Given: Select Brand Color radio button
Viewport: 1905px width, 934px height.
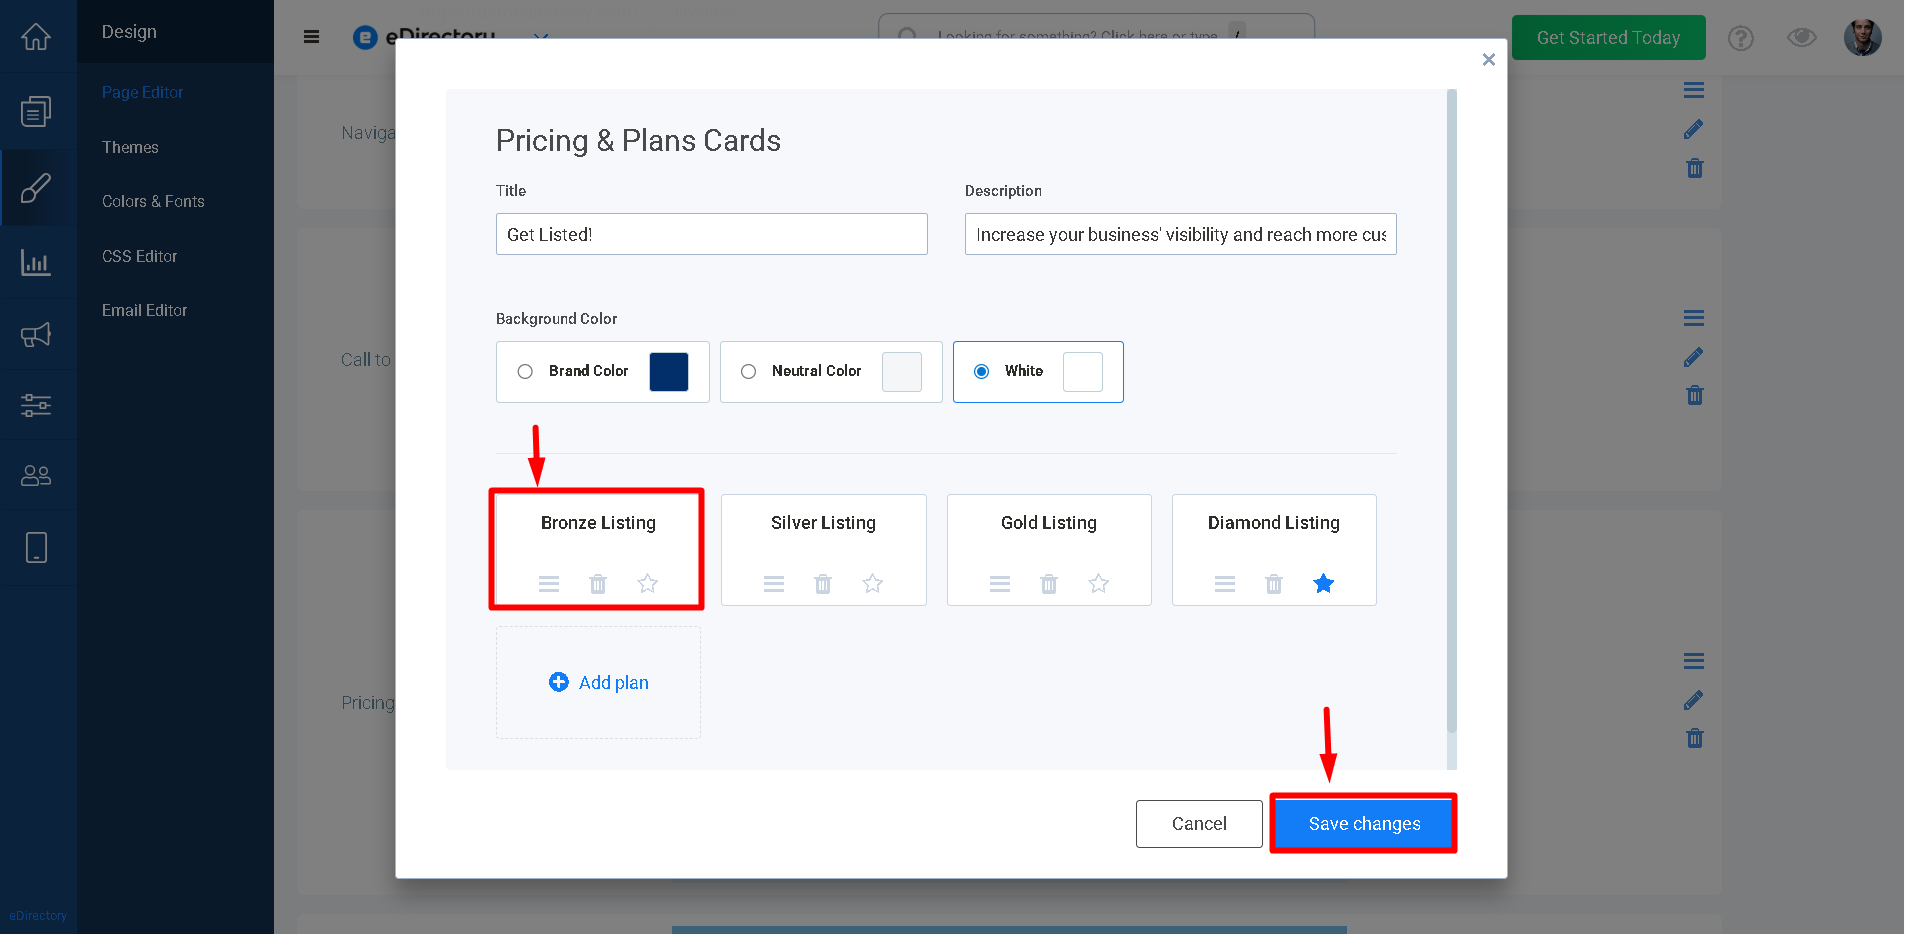Looking at the screenshot, I should 525,372.
